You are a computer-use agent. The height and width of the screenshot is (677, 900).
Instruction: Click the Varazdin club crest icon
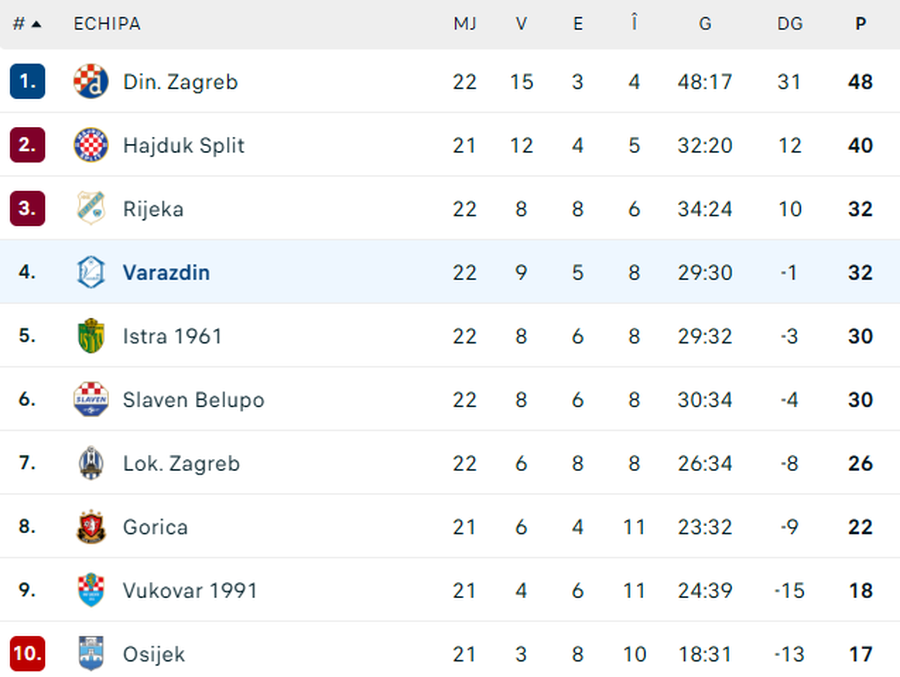[91, 272]
